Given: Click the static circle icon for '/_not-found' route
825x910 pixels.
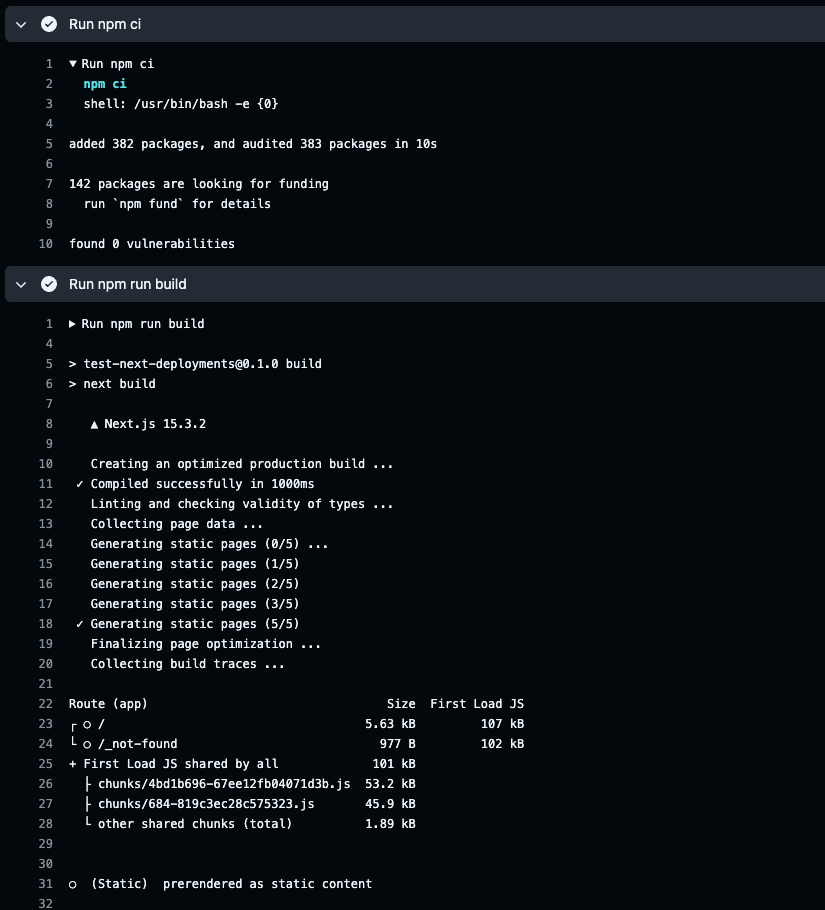Looking at the screenshot, I should 87,745.
